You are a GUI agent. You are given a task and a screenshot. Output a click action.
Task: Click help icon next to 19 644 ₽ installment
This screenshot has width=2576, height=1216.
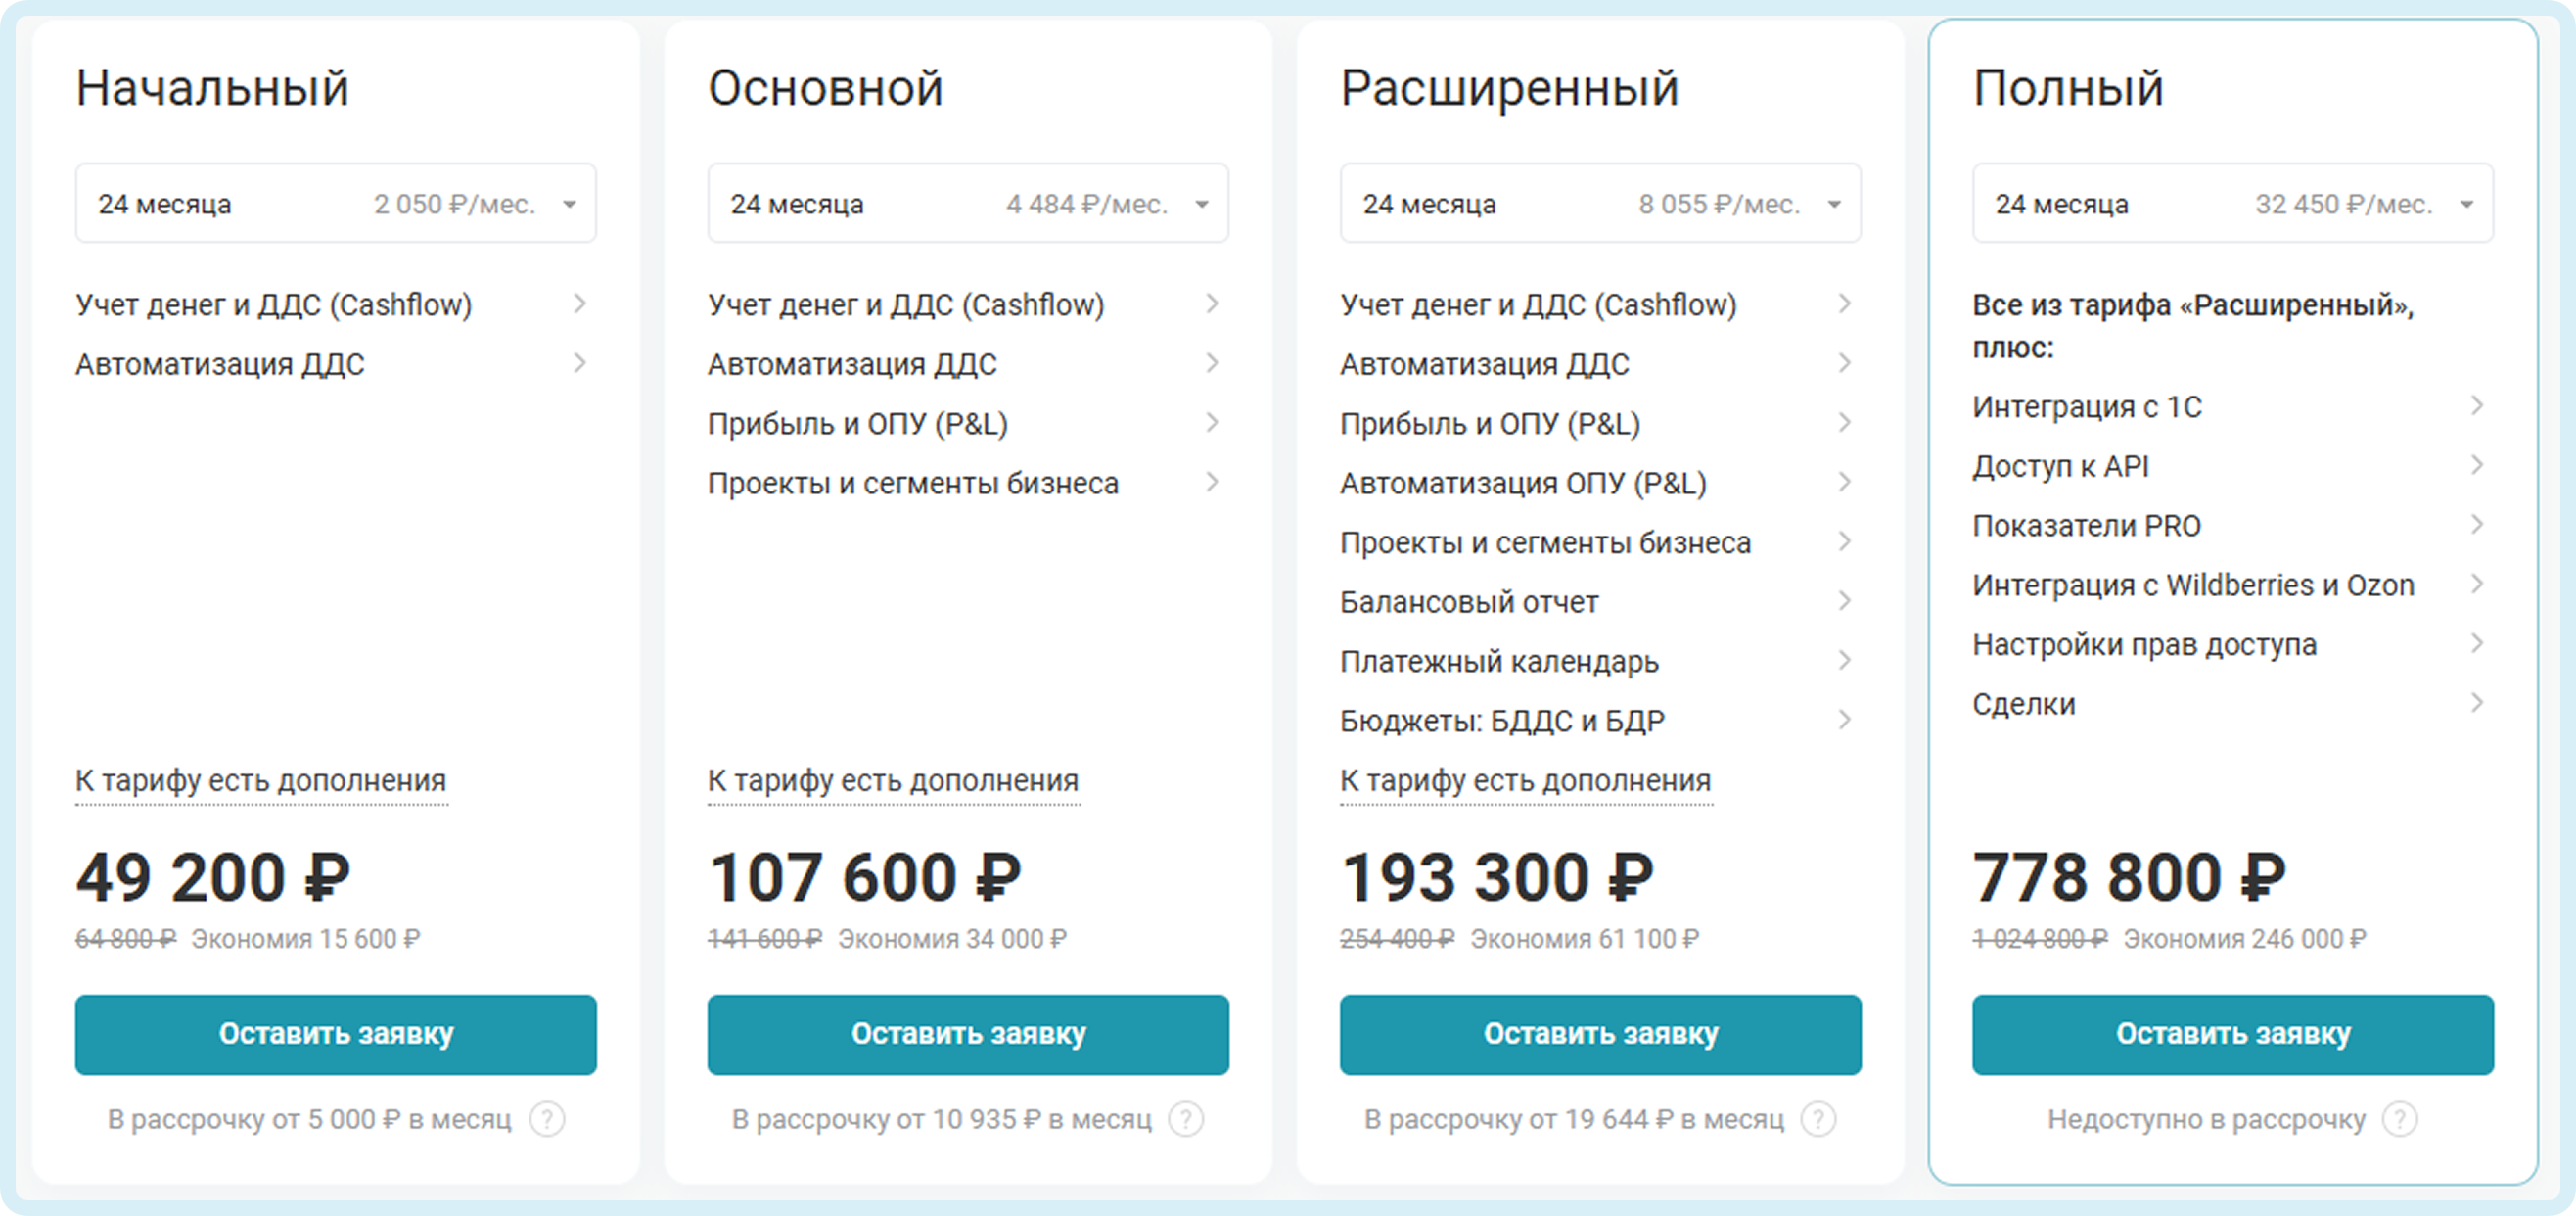click(1818, 1119)
